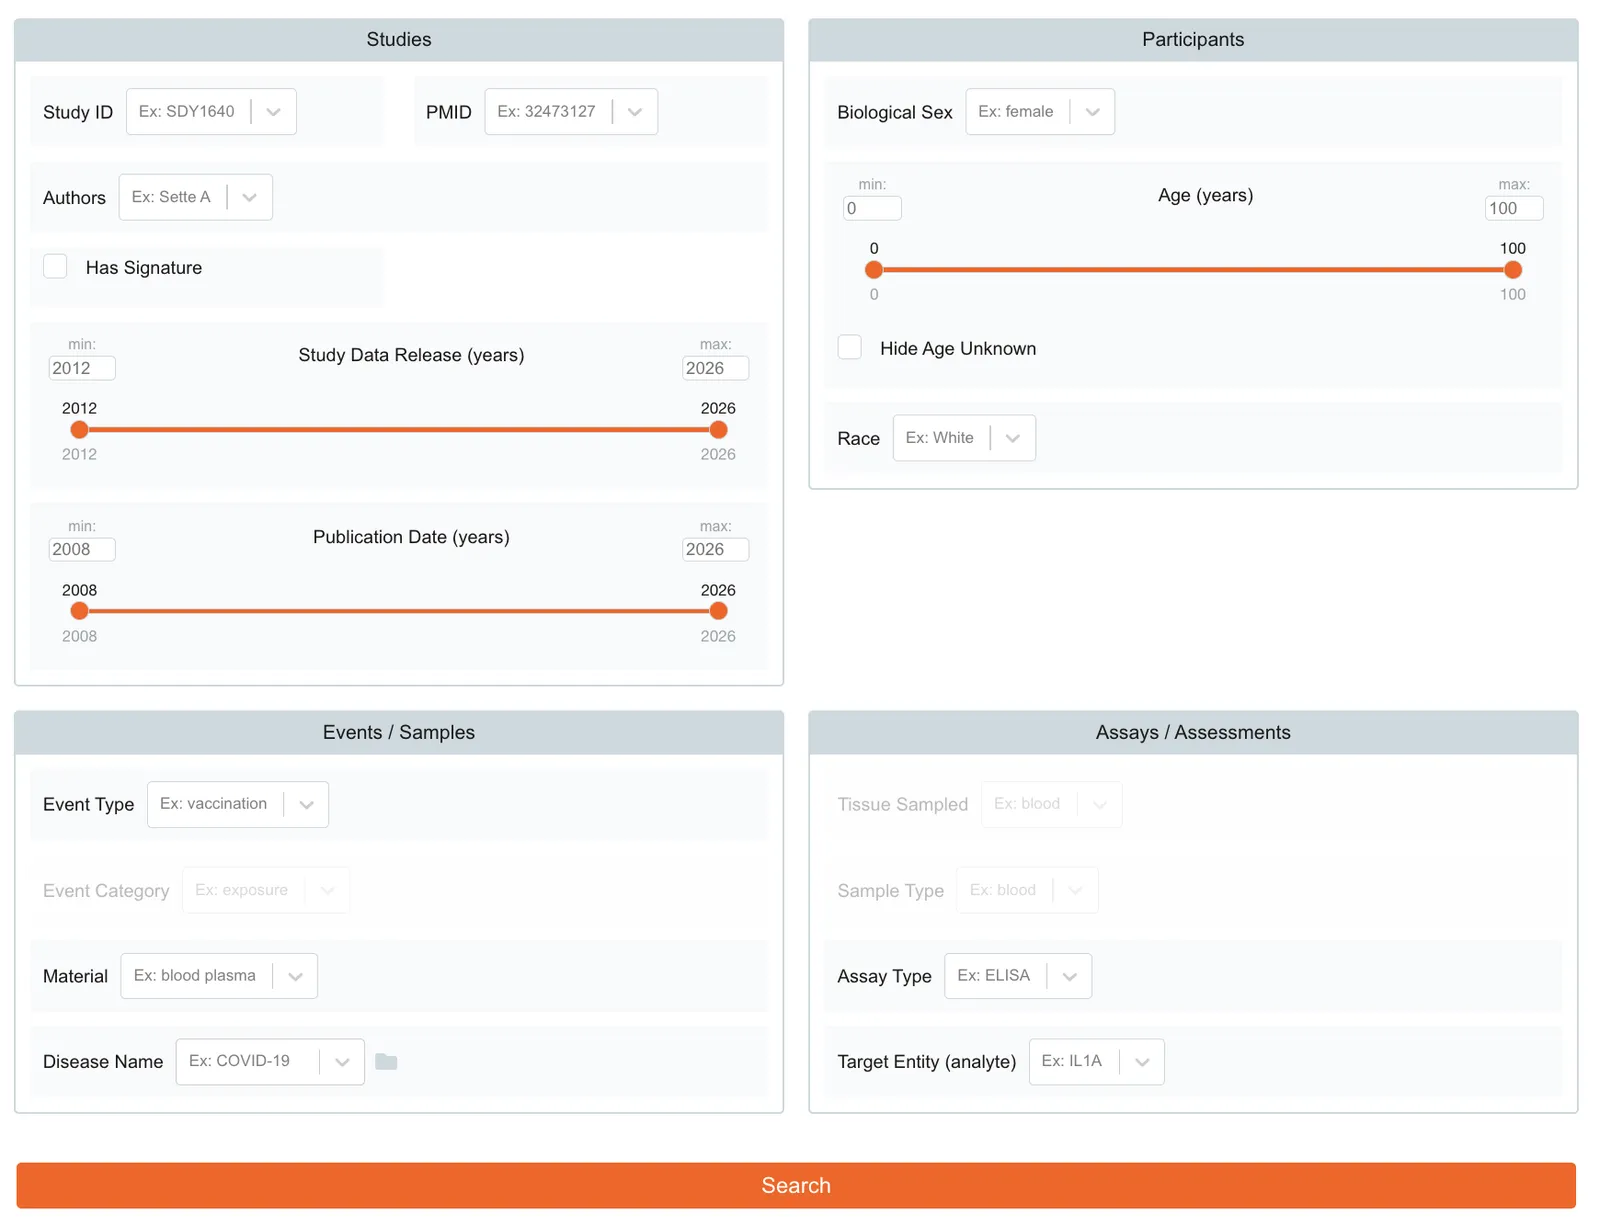Screen dimensions: 1600x1226
Task: Expand the Target Entity (analyte) dropdown
Action: coord(1142,1062)
